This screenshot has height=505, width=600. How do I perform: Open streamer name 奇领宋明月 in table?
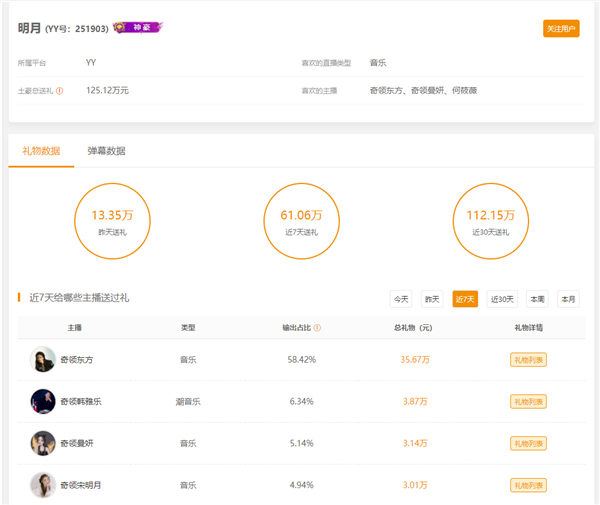[x=81, y=485]
